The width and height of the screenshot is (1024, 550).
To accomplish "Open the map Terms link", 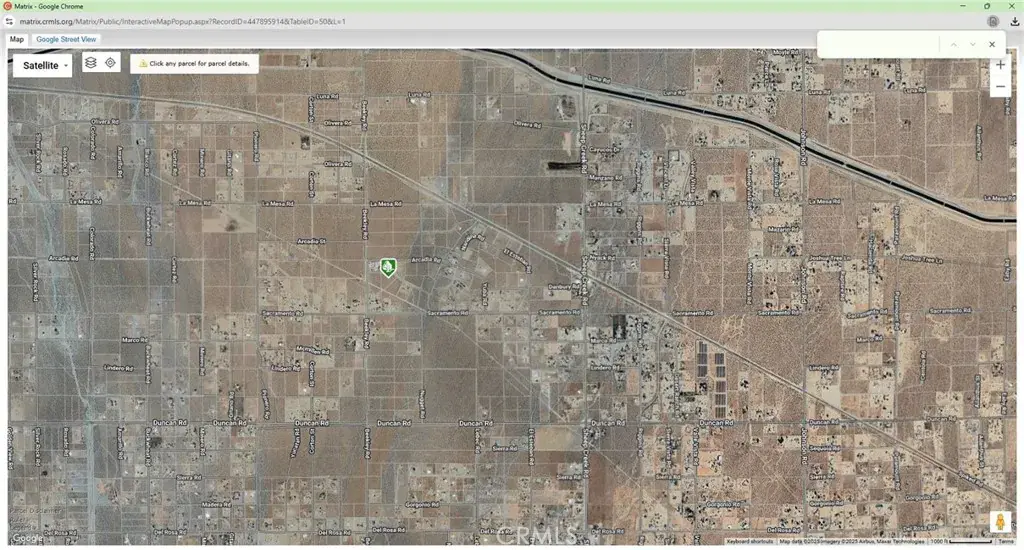I will pyautogui.click(x=1005, y=542).
